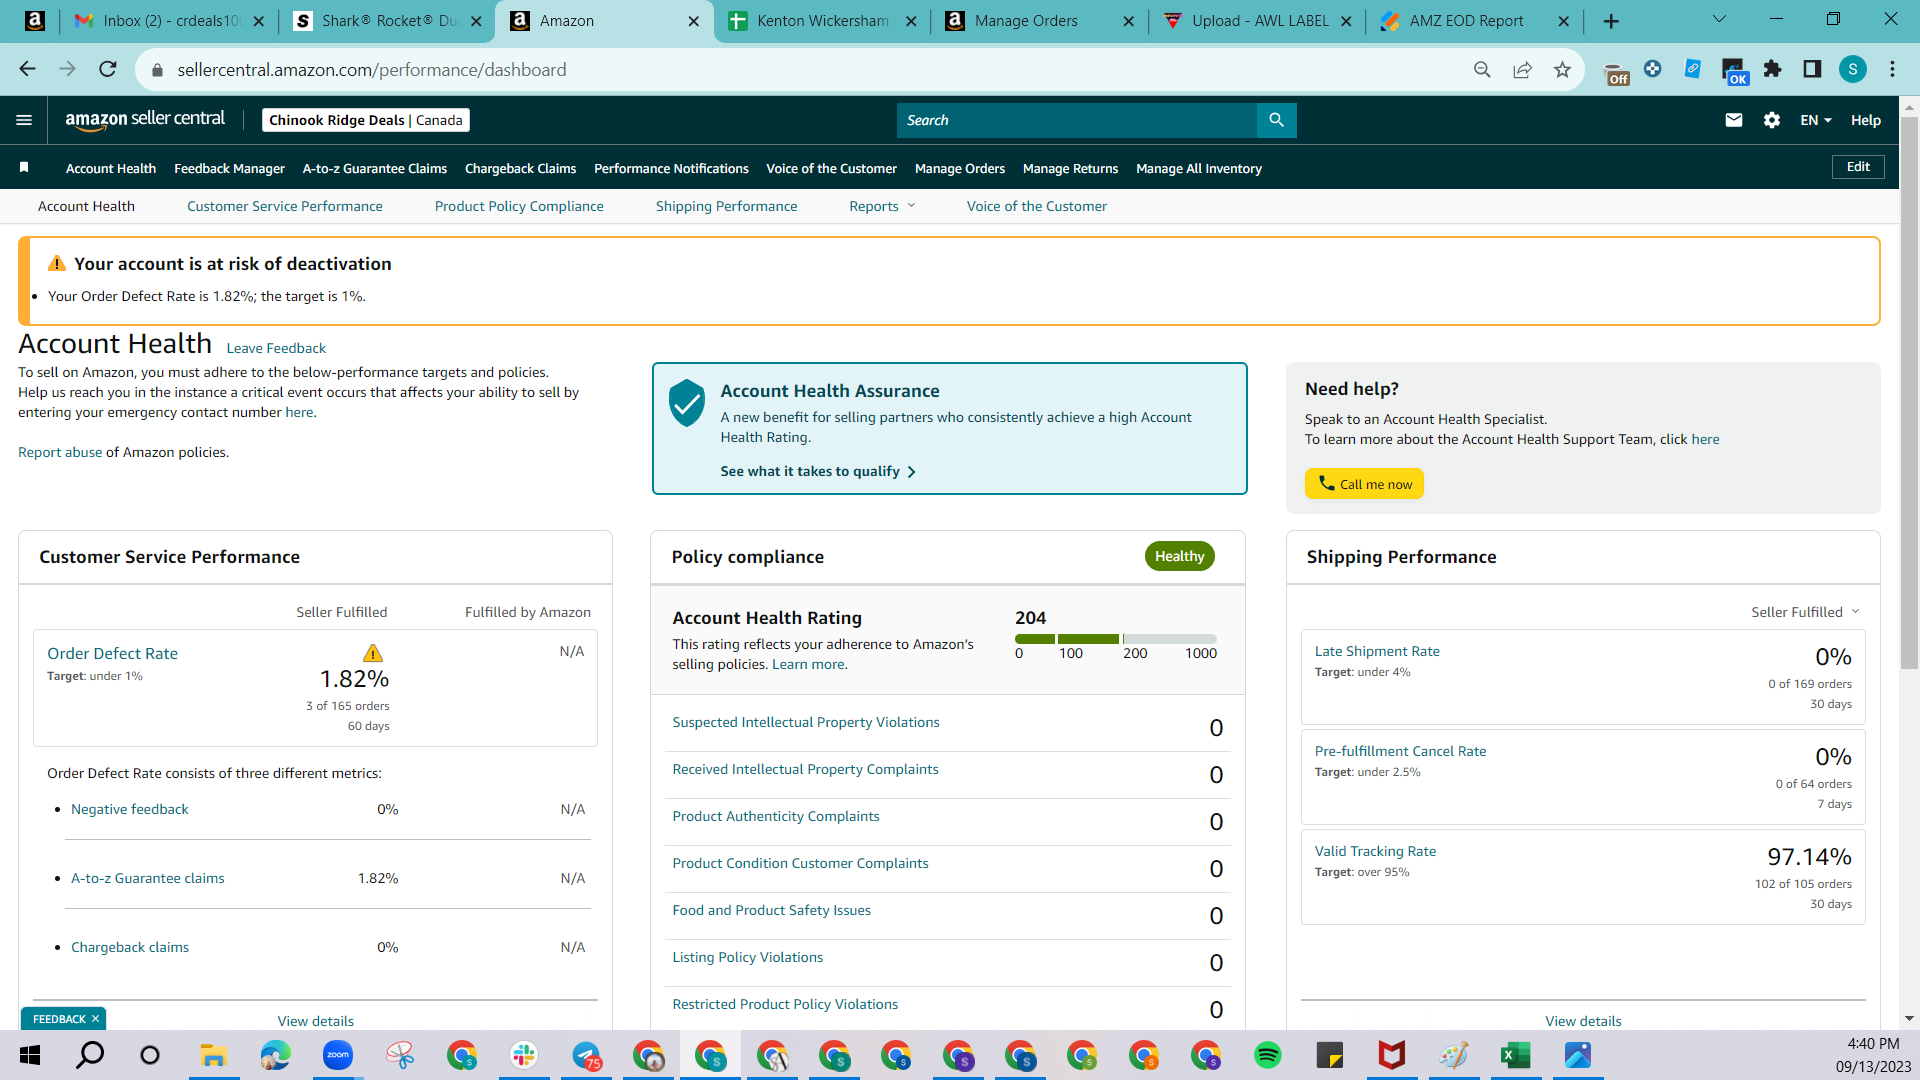Screen dimensions: 1920x1080
Task: Bookmark this page with the star icon
Action: coord(1562,69)
